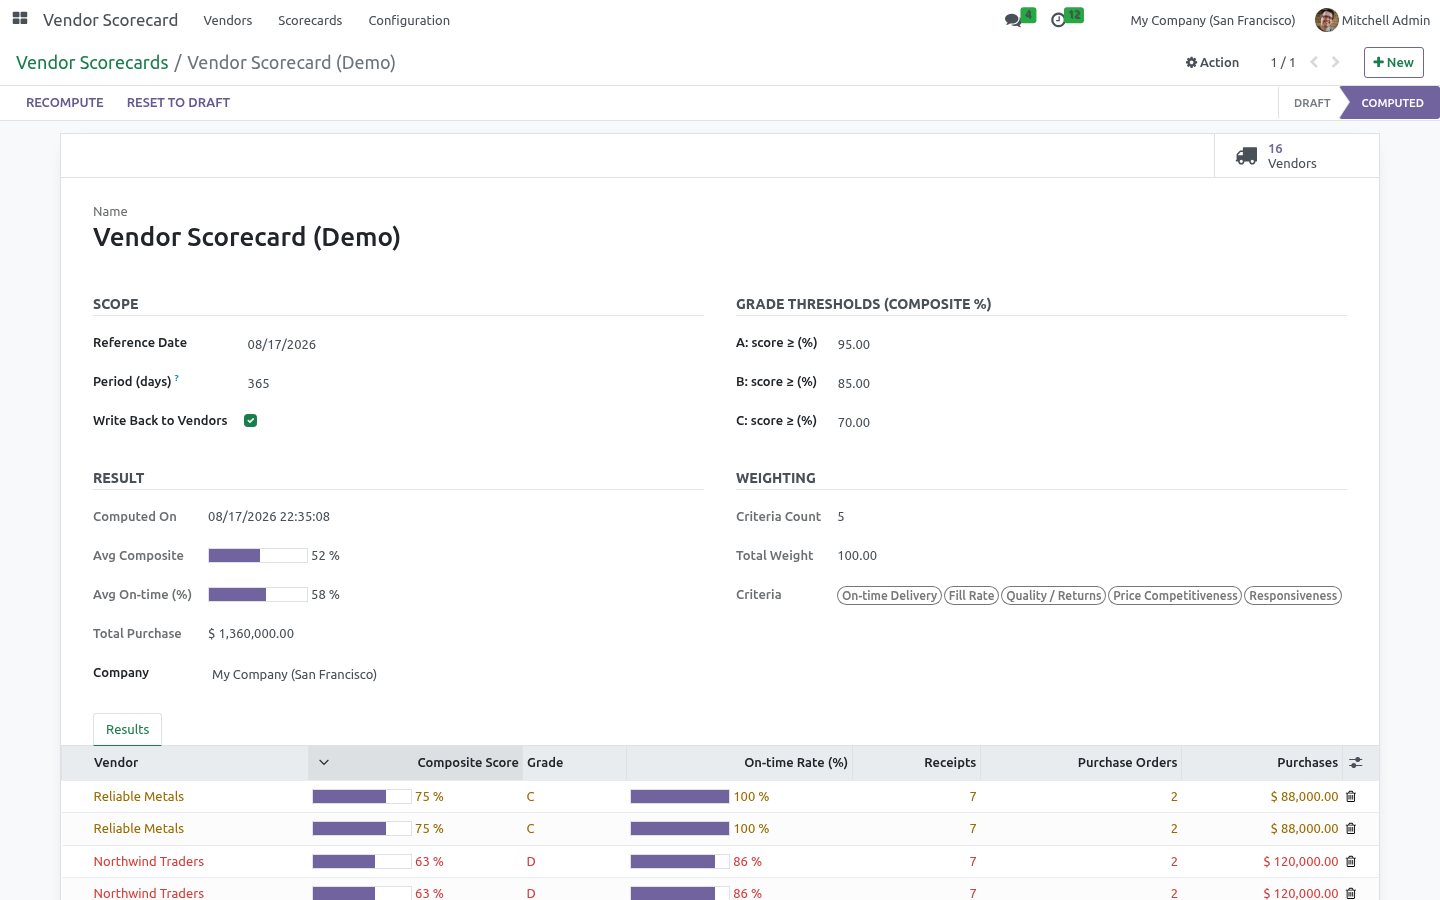Open the Company field dropdown in the form
The width and height of the screenshot is (1440, 900).
[x=456, y=675]
